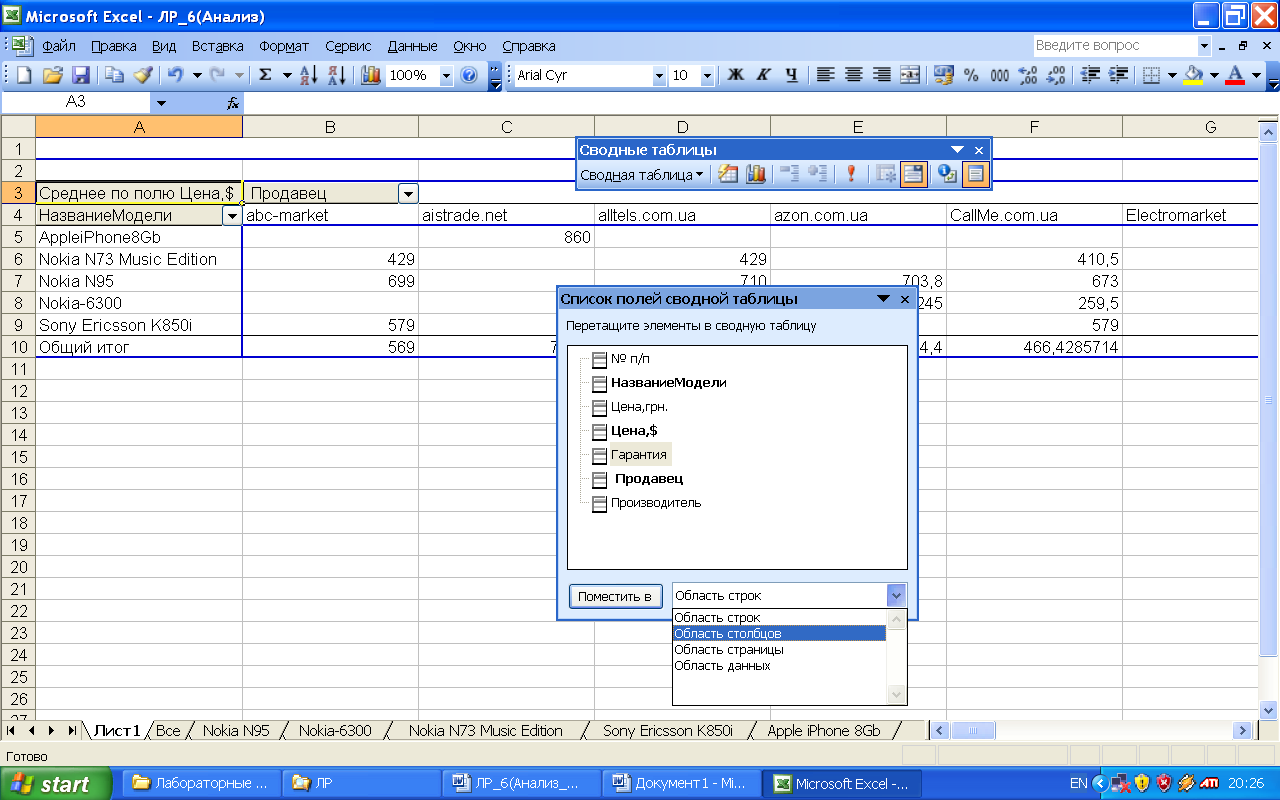
Task: Select Производитель field in list
Action: [656, 502]
